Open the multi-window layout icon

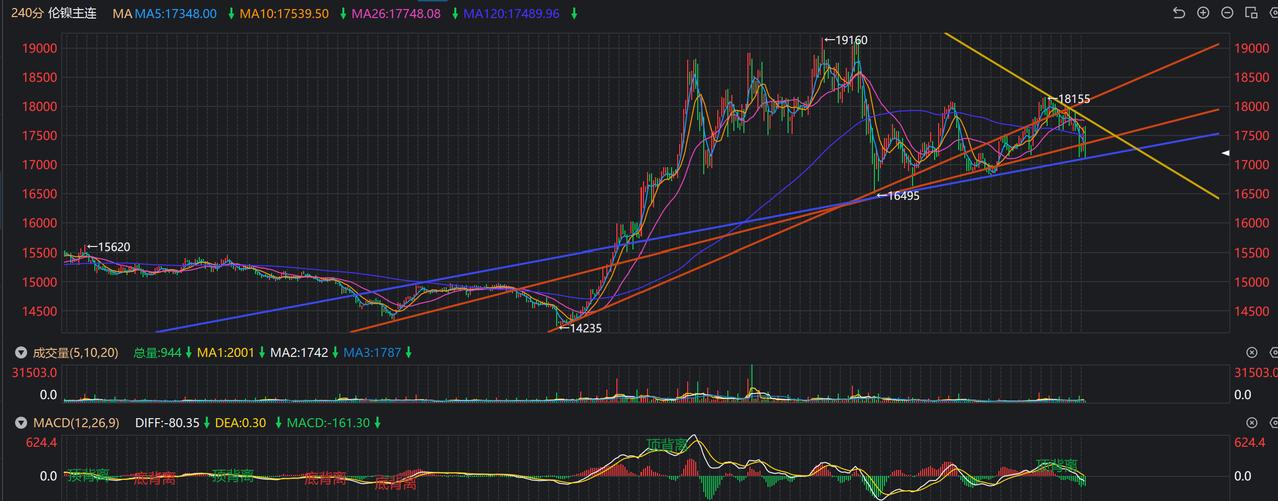1251,13
